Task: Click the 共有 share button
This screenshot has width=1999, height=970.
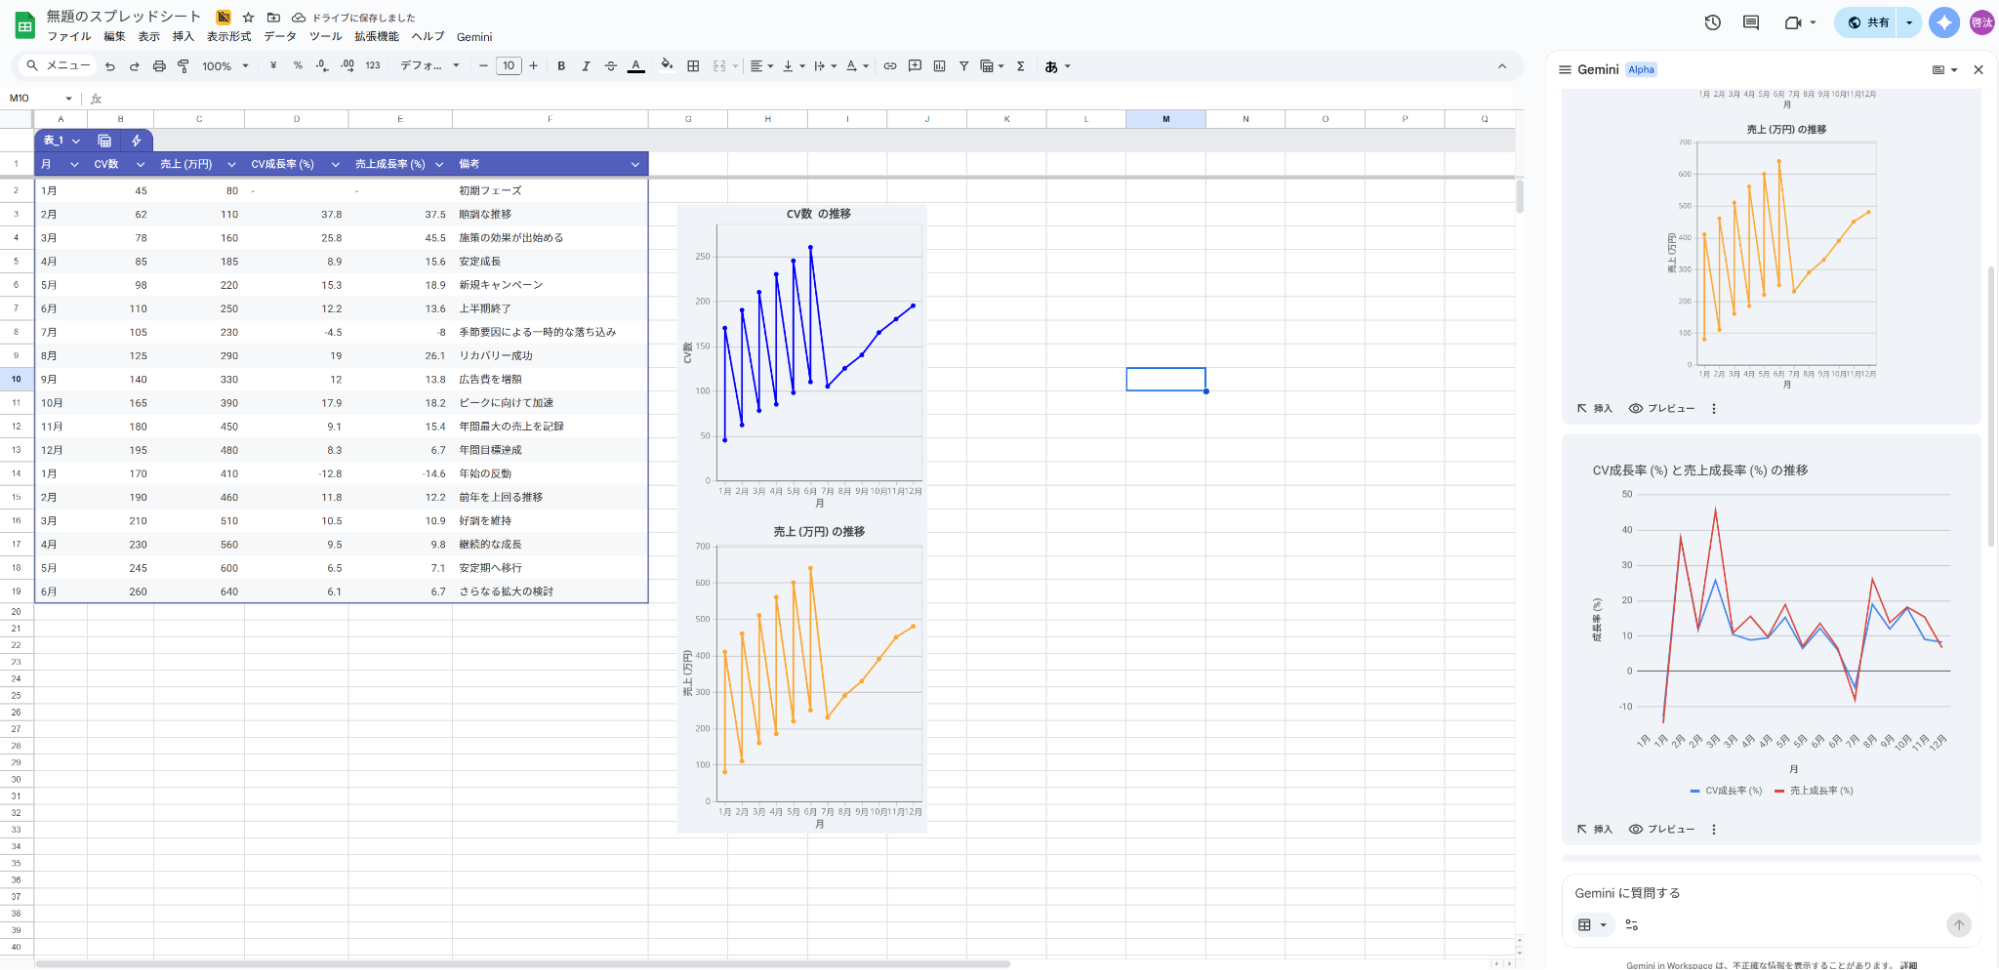Action: [1868, 22]
